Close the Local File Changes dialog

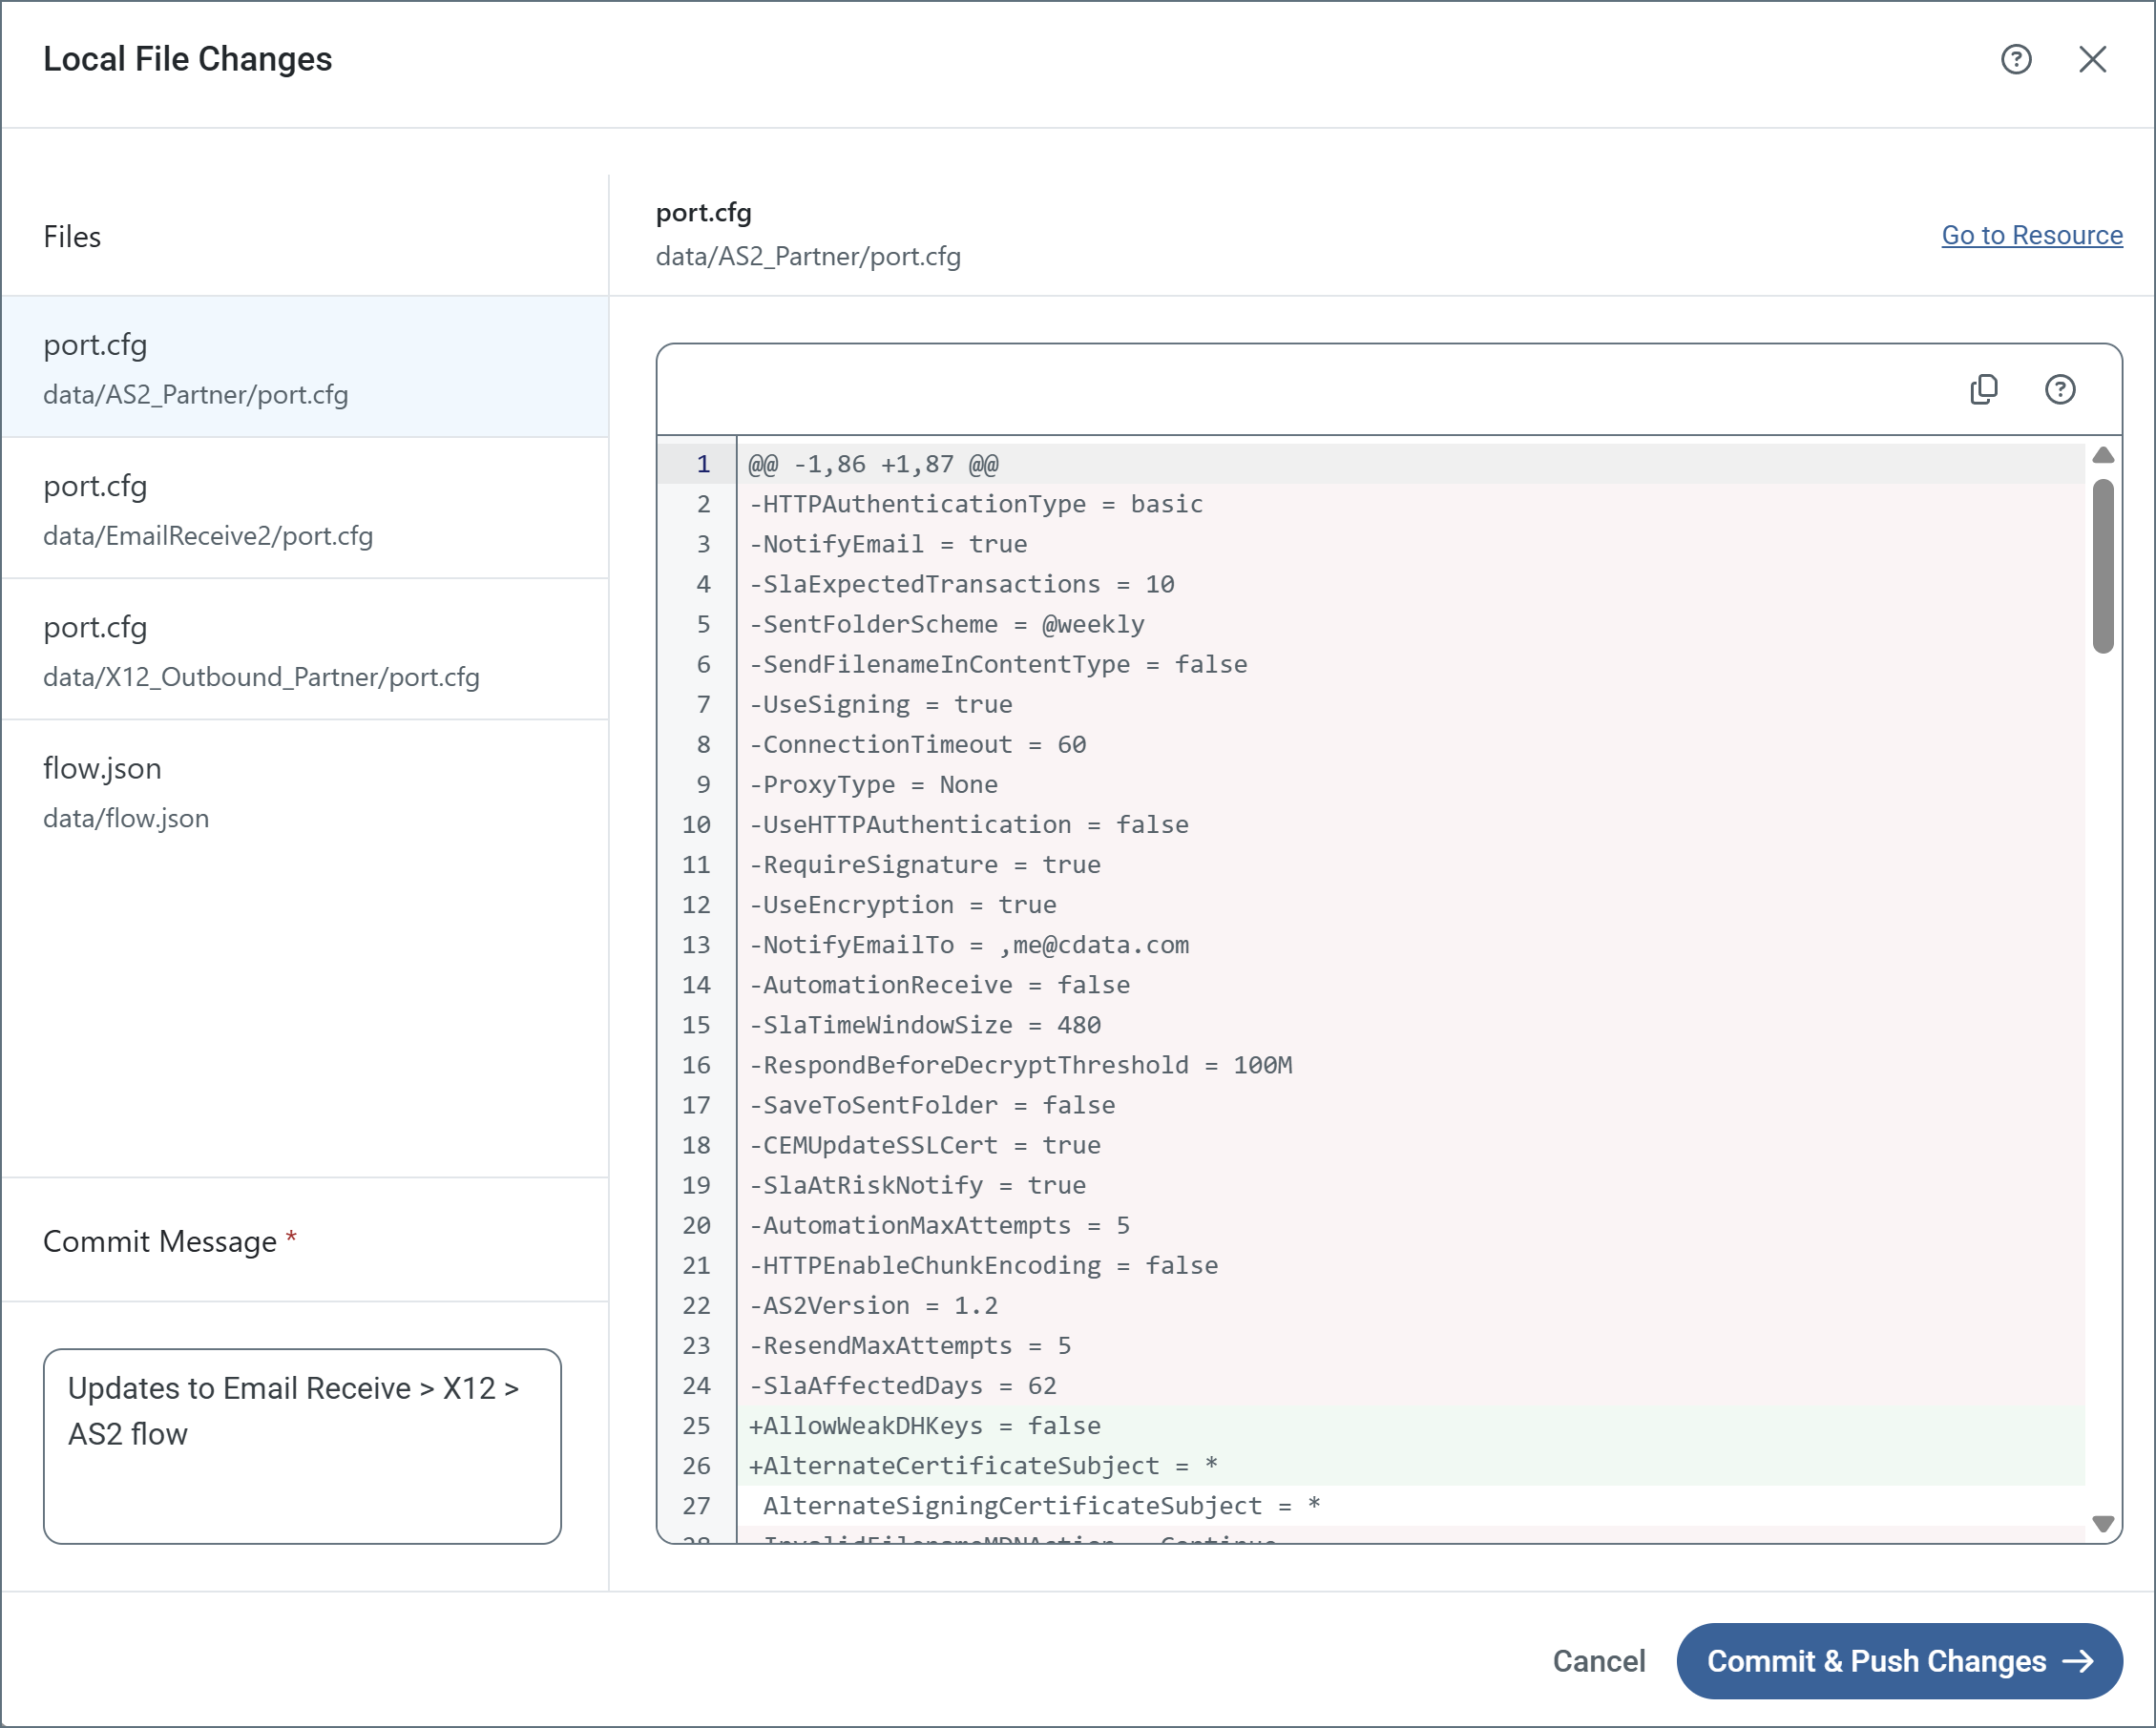[x=2092, y=60]
